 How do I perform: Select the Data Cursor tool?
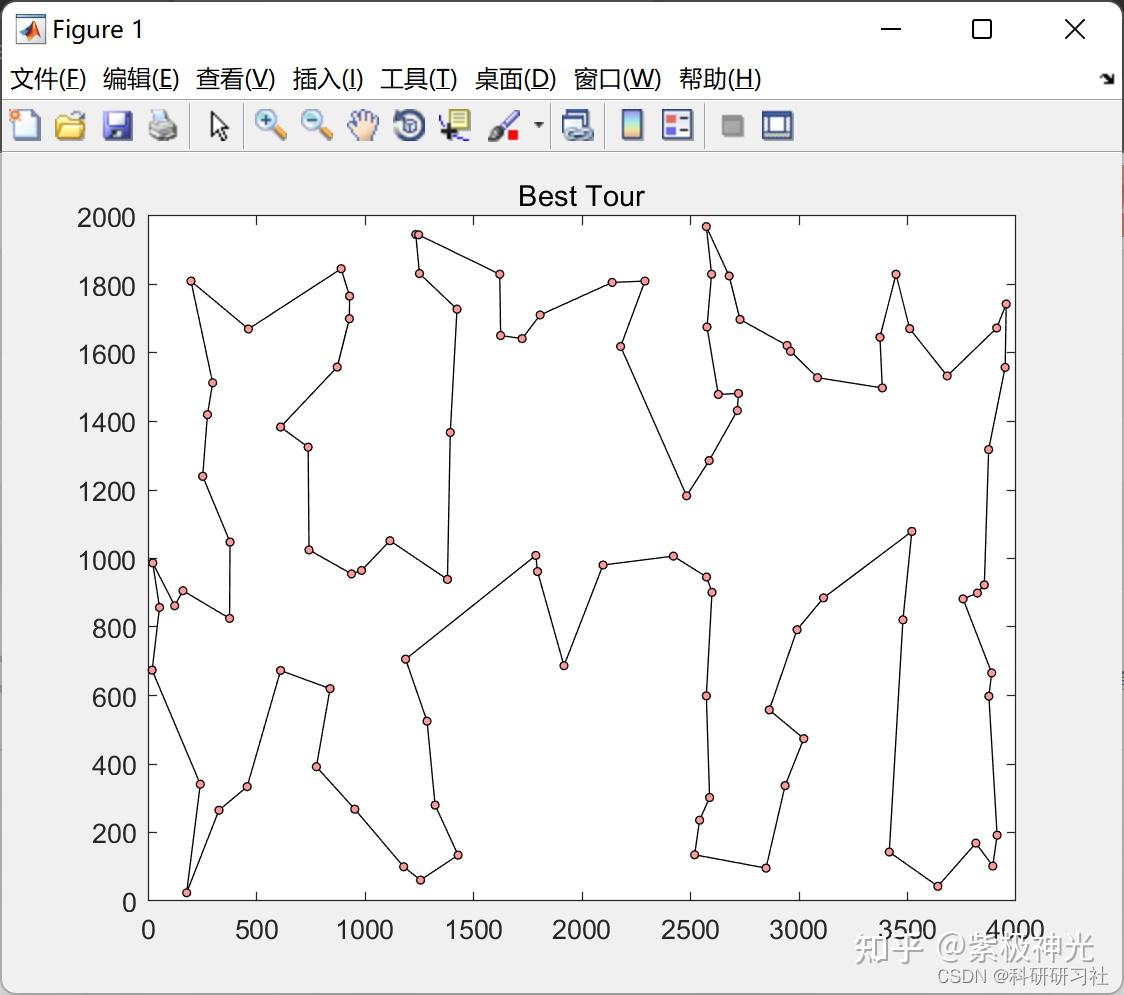(455, 125)
